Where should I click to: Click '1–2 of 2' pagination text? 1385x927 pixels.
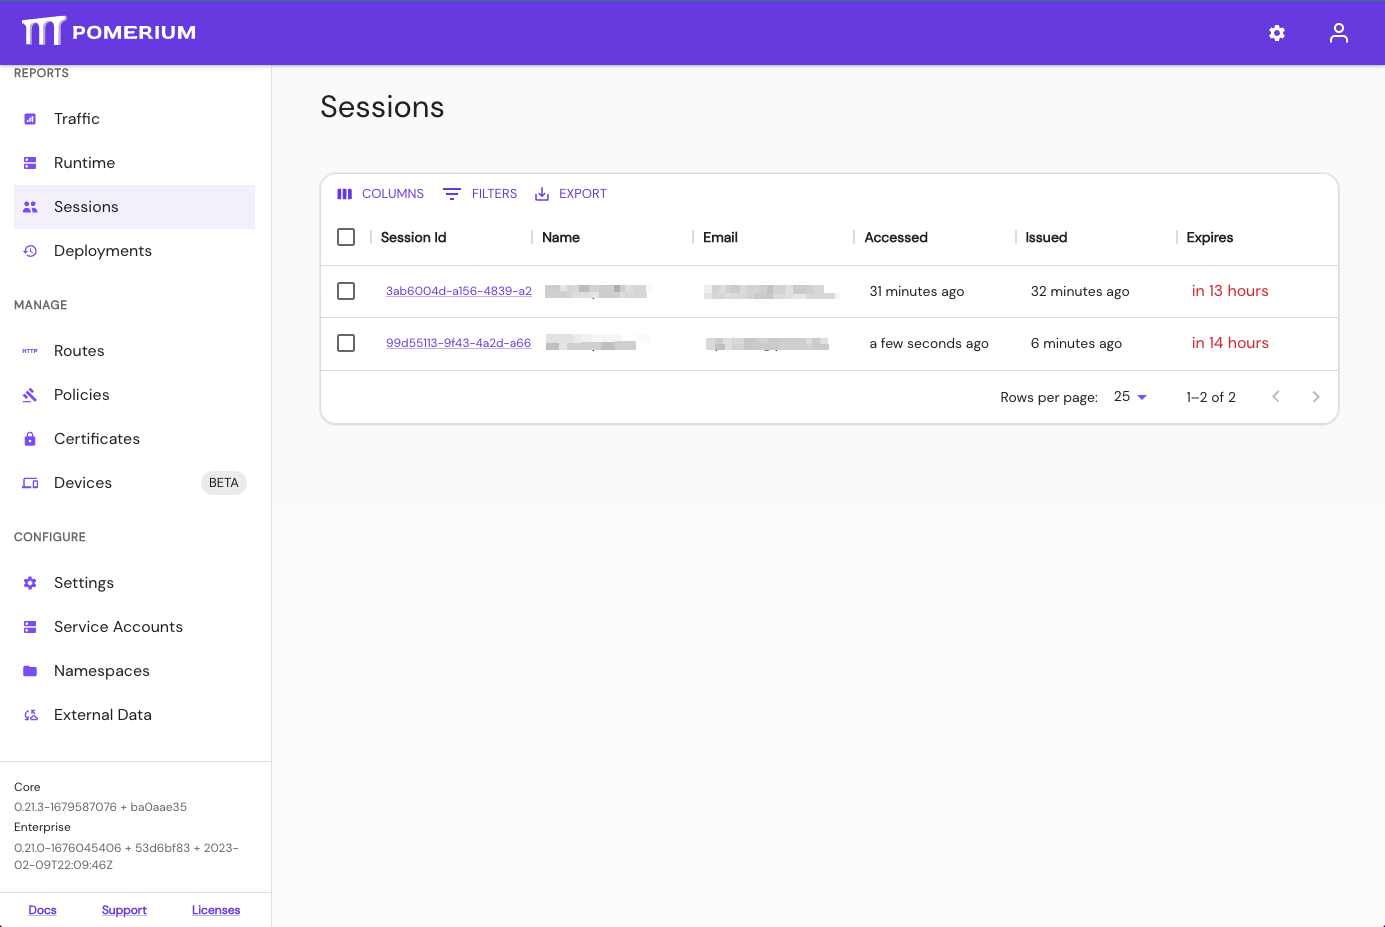1211,397
